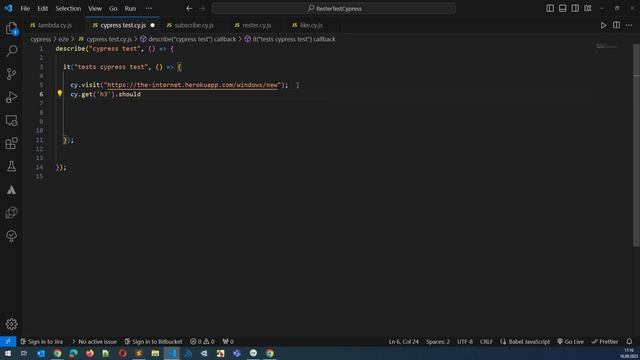Click the errors and warnings counter
This screenshot has width=640, height=360.
pyautogui.click(x=202, y=341)
